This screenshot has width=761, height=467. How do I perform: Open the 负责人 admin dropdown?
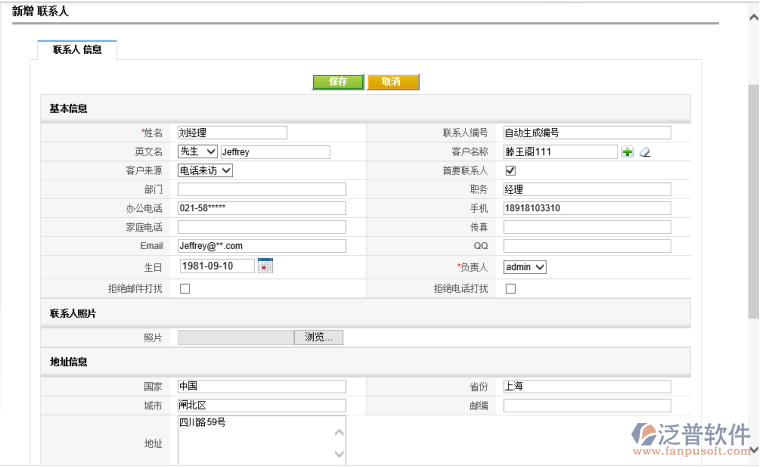(525, 267)
